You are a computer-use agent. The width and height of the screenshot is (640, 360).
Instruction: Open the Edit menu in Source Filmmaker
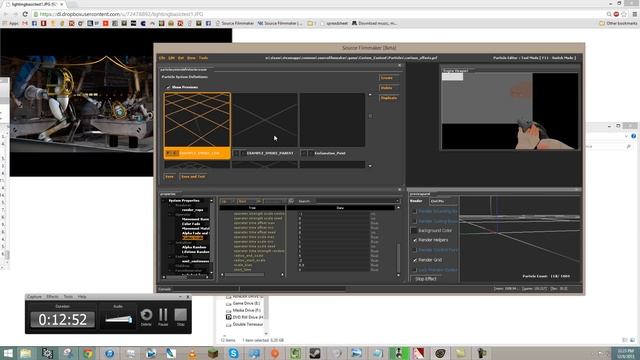[171, 58]
